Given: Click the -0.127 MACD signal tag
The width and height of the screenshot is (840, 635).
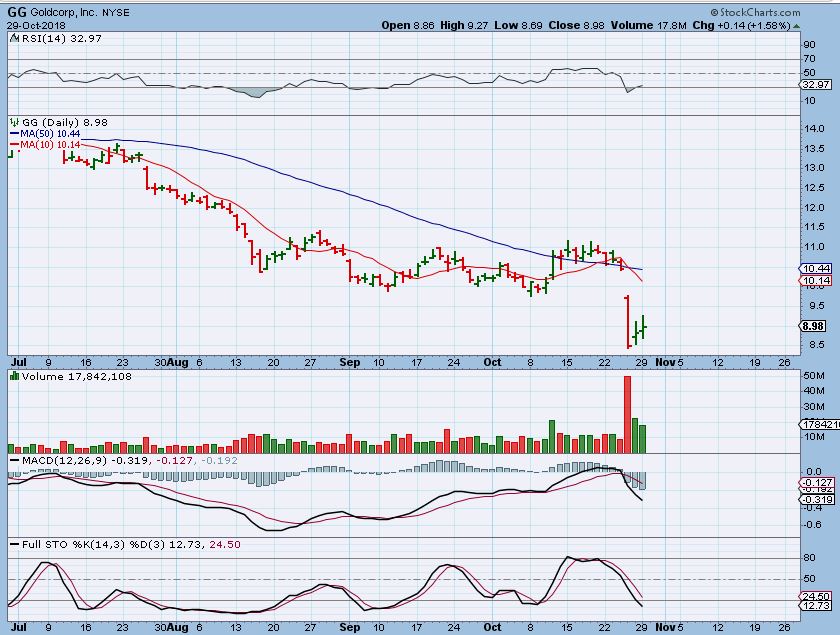Looking at the screenshot, I should pos(817,483).
